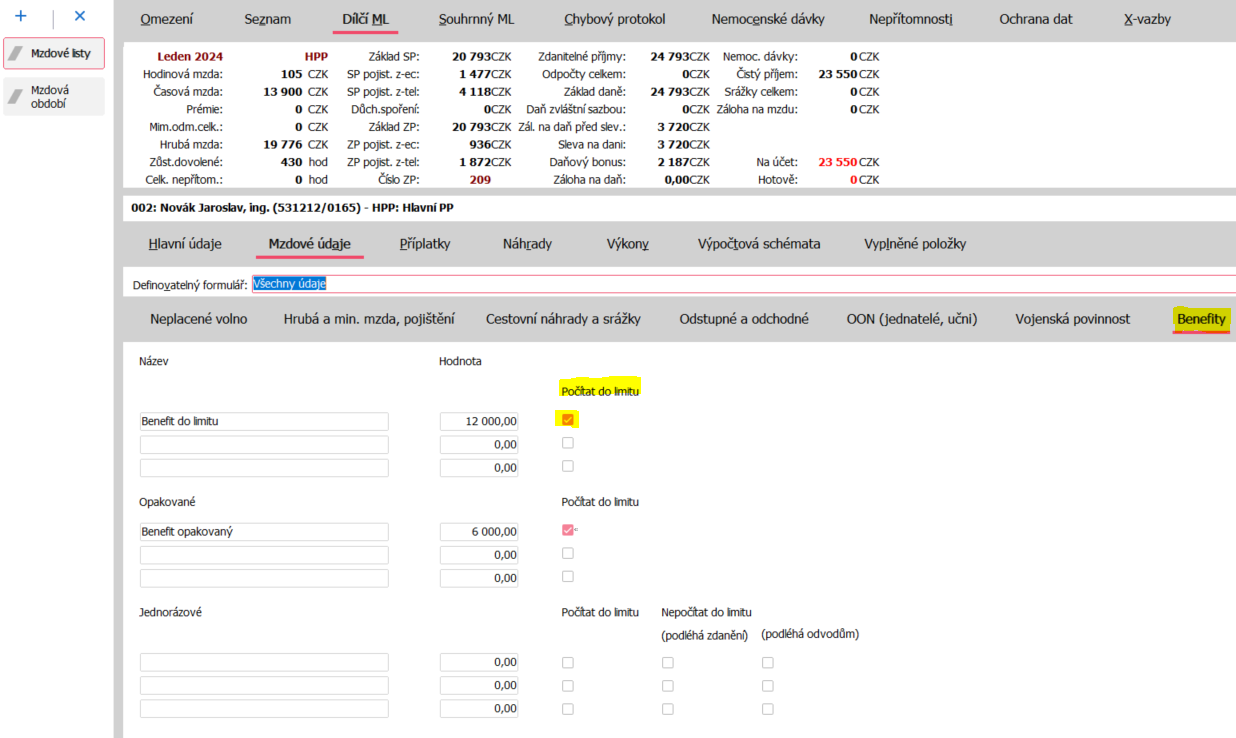Uncheck Počítat do limitu for Benefit do limitu
The height and width of the screenshot is (738, 1236).
(568, 420)
